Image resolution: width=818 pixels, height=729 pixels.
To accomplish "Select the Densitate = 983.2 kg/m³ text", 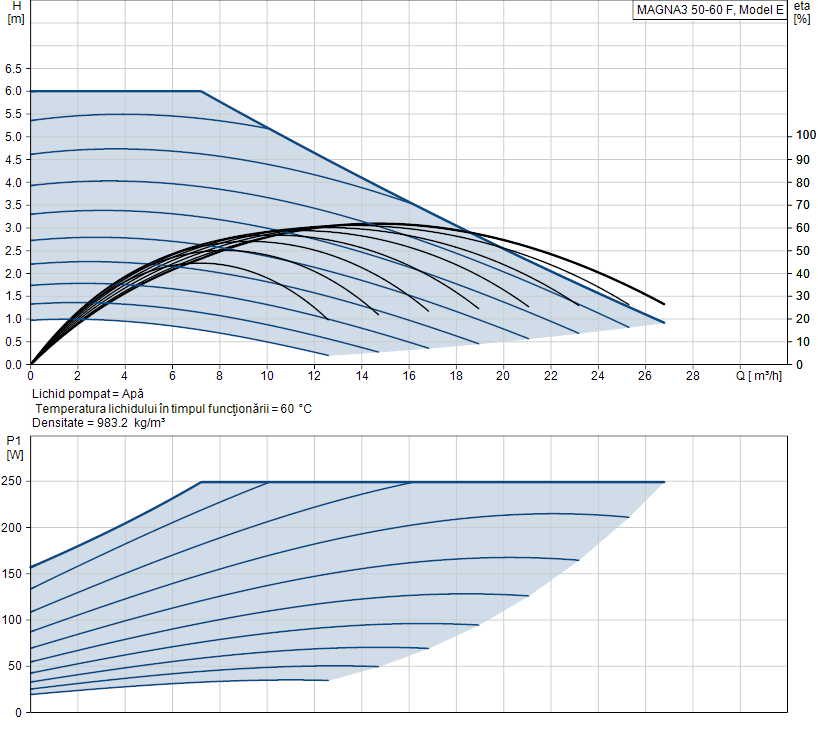I will pyautogui.click(x=98, y=423).
